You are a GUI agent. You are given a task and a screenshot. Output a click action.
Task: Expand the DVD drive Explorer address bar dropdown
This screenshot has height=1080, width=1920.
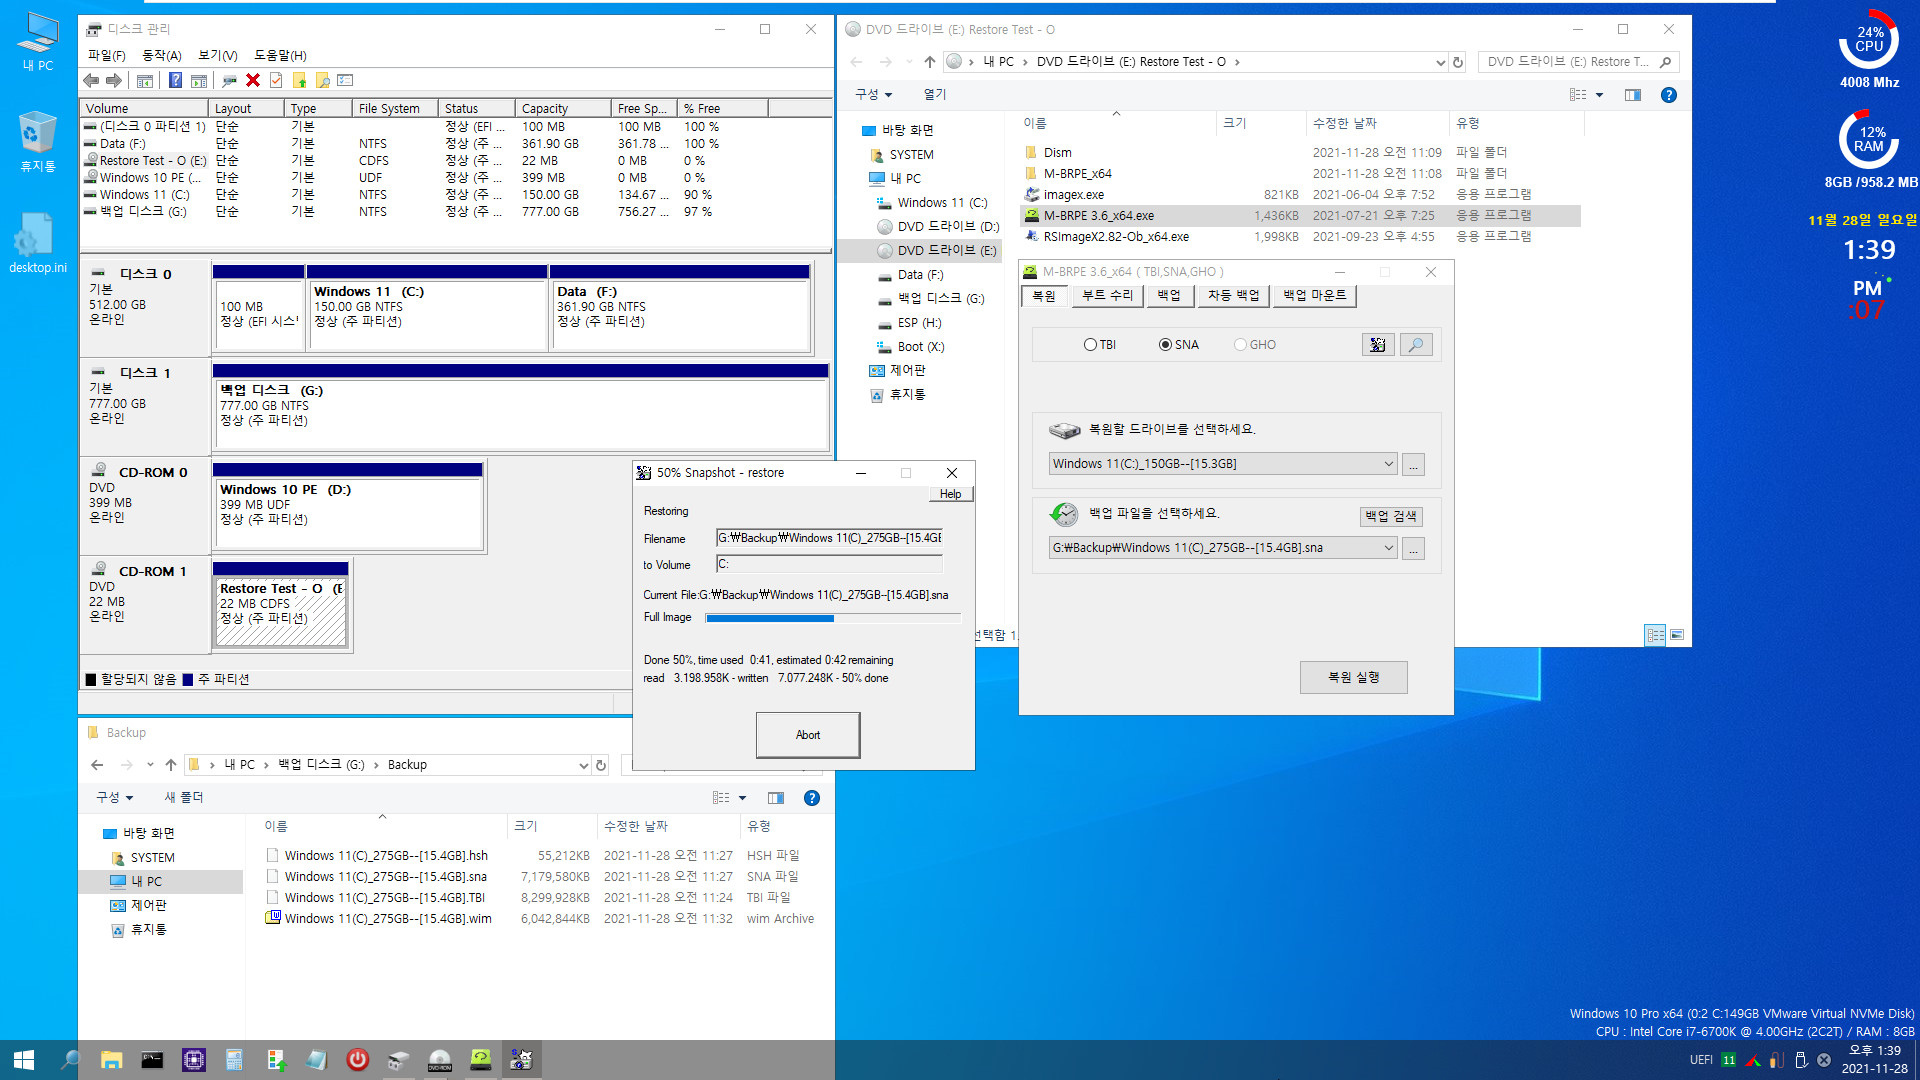tap(1440, 62)
